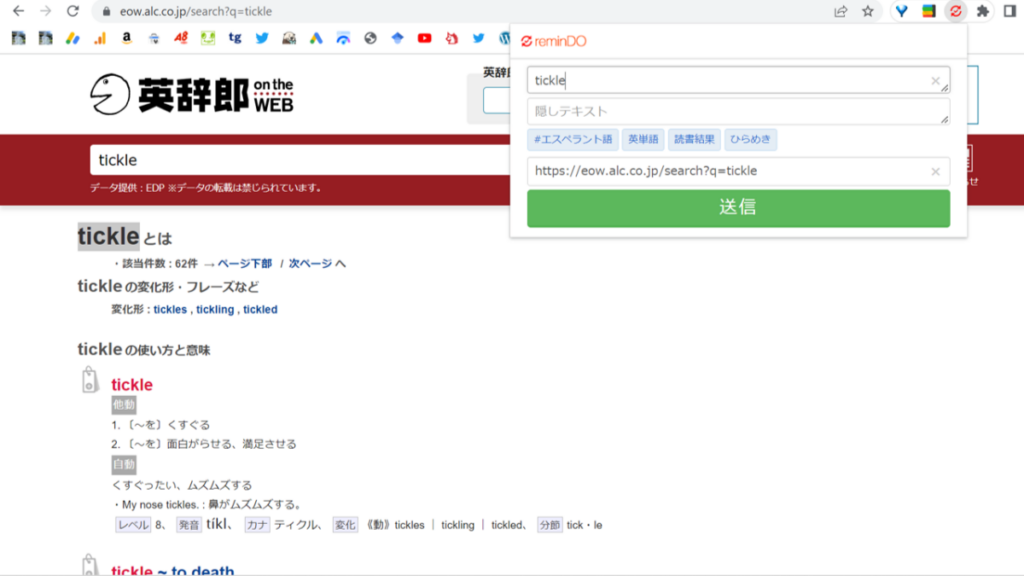The image size is (1024, 576).
Task: Open the red tickle headword entry
Action: pyautogui.click(x=132, y=385)
